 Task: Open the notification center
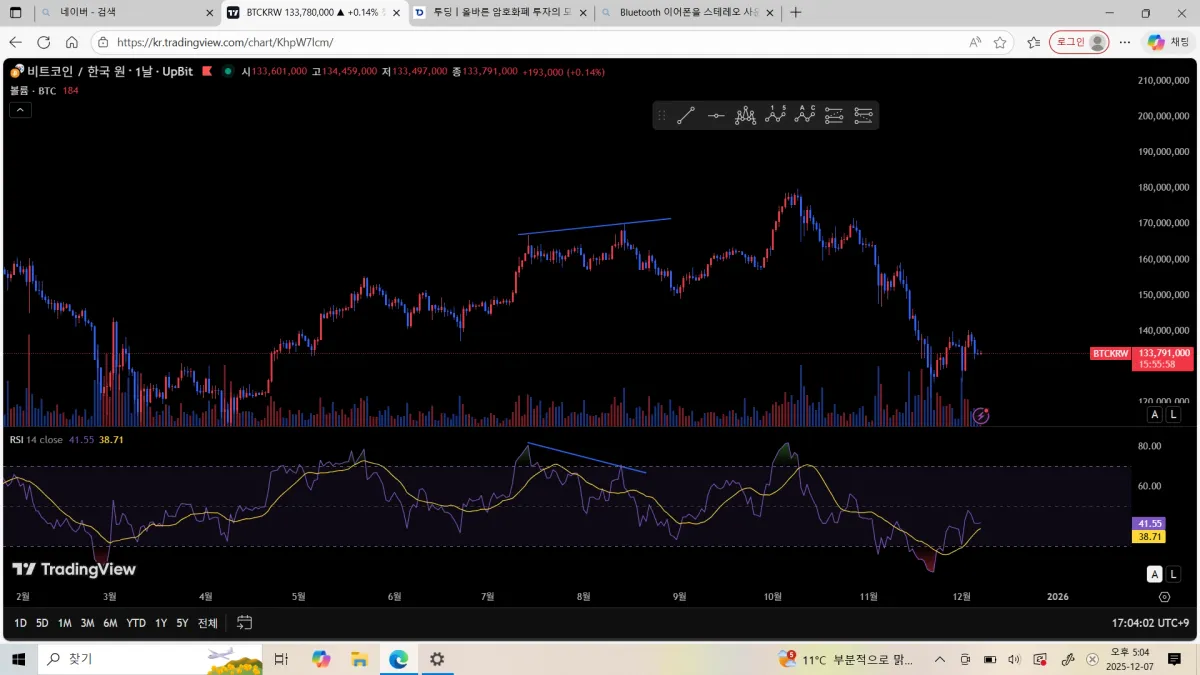[x=1175, y=659]
